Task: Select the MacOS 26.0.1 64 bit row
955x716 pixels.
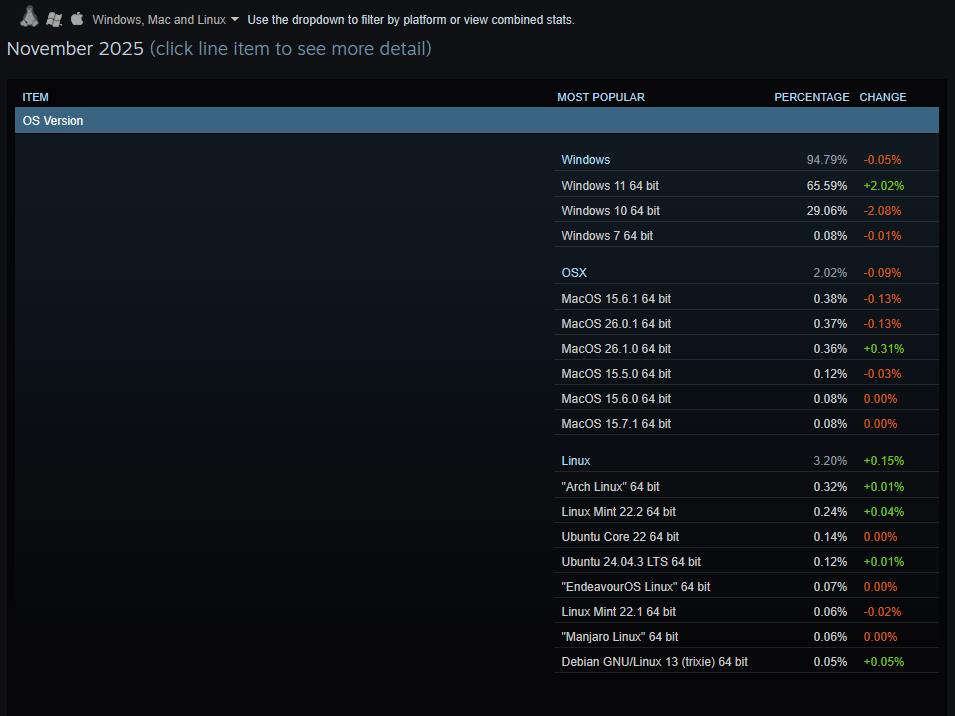Action: pos(746,323)
